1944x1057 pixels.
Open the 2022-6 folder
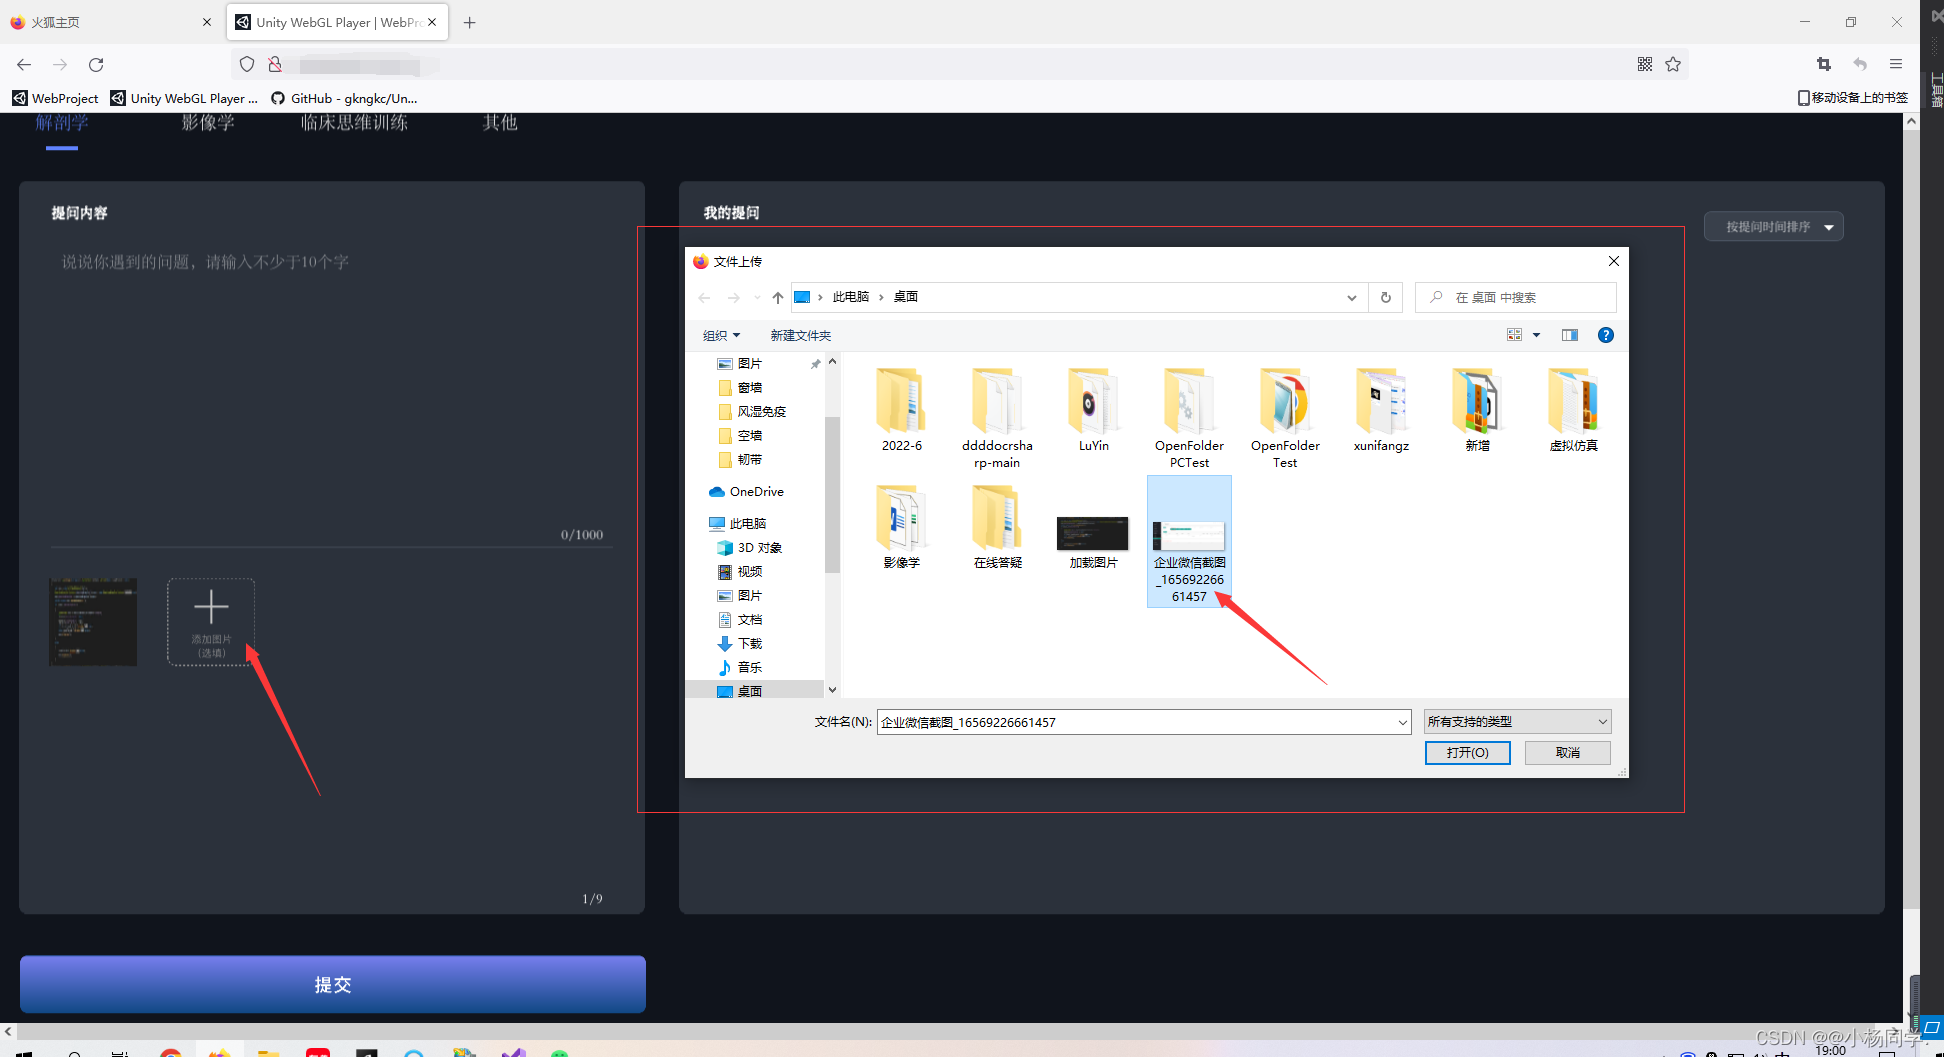(x=901, y=410)
